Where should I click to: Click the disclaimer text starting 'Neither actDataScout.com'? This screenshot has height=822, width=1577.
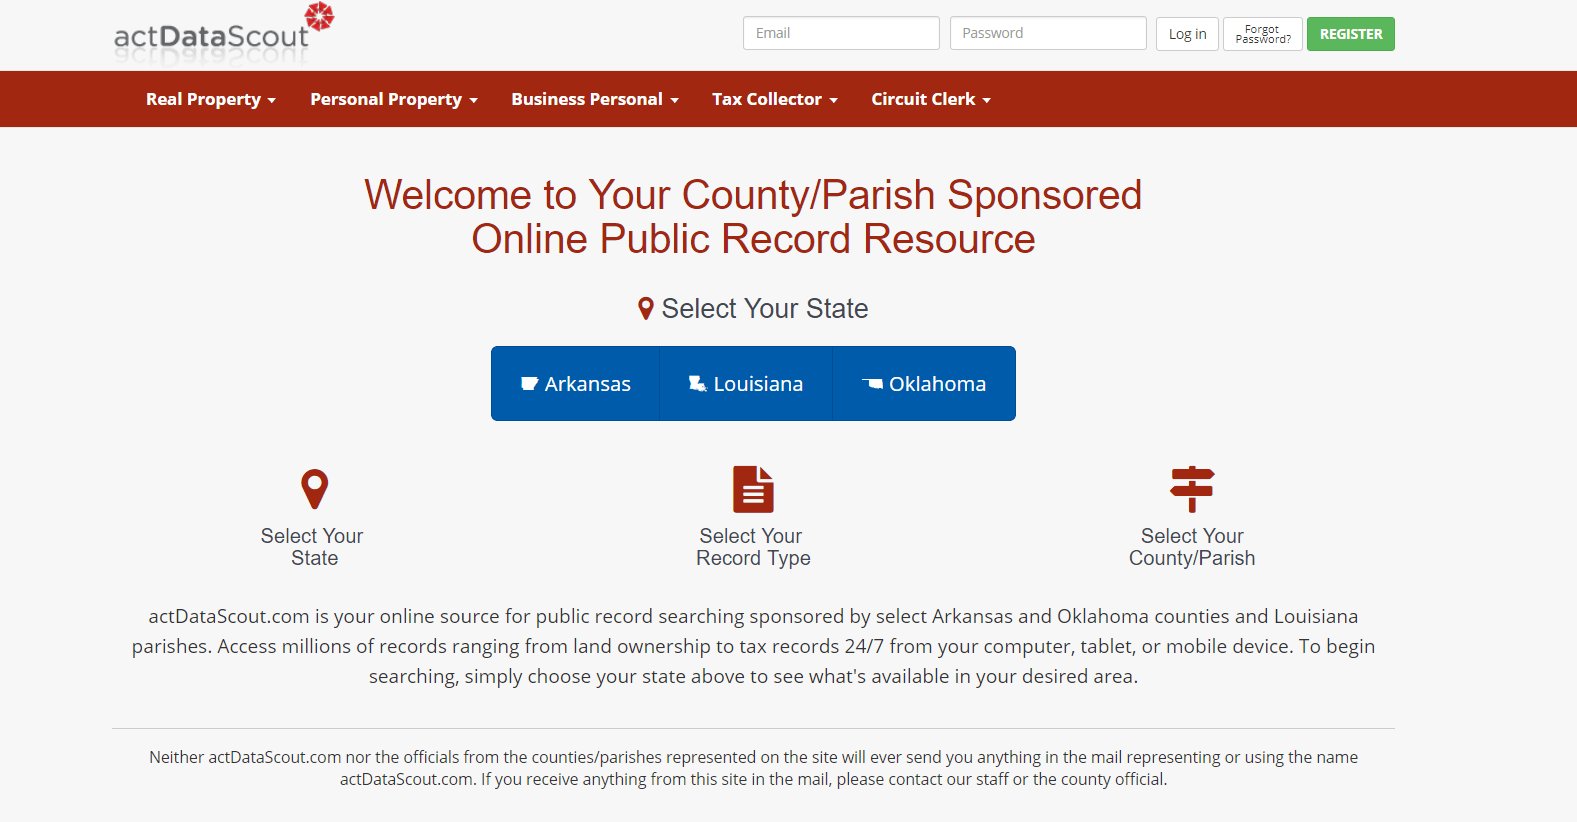pos(753,768)
